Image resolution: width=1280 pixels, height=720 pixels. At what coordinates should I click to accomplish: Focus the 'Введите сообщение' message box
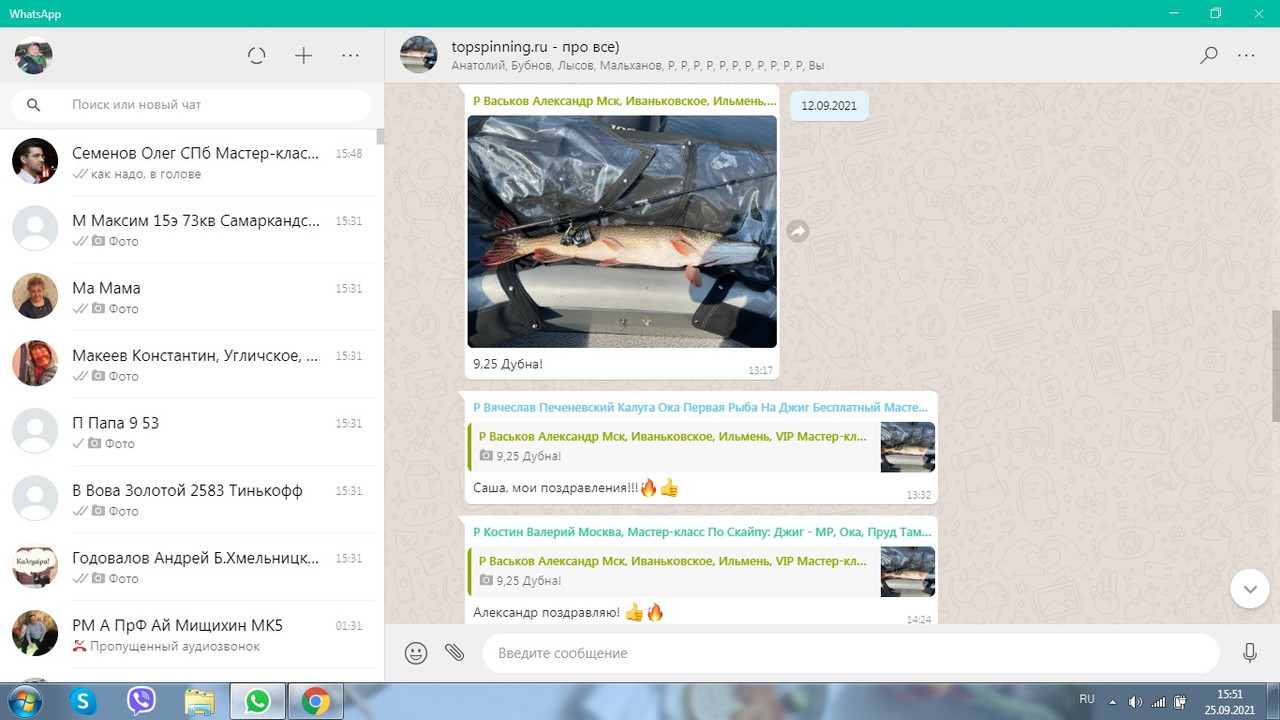click(x=851, y=653)
